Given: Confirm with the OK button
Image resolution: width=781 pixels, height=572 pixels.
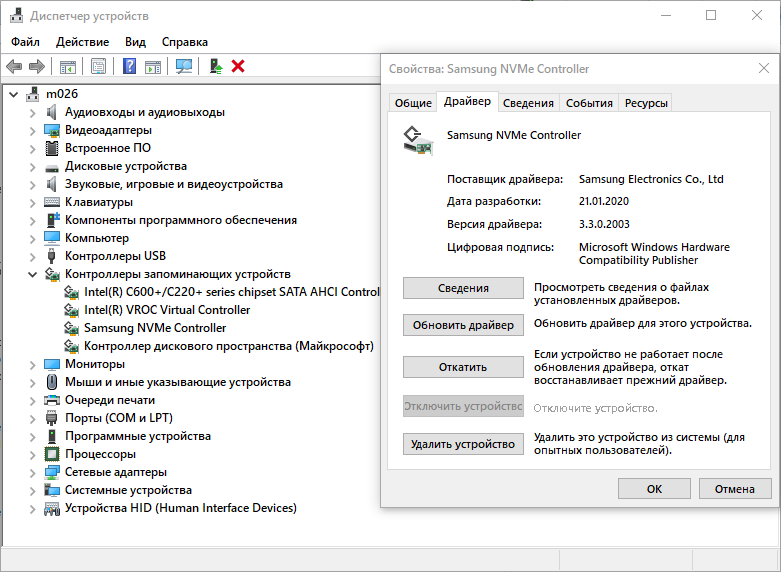Looking at the screenshot, I should click(x=654, y=489).
